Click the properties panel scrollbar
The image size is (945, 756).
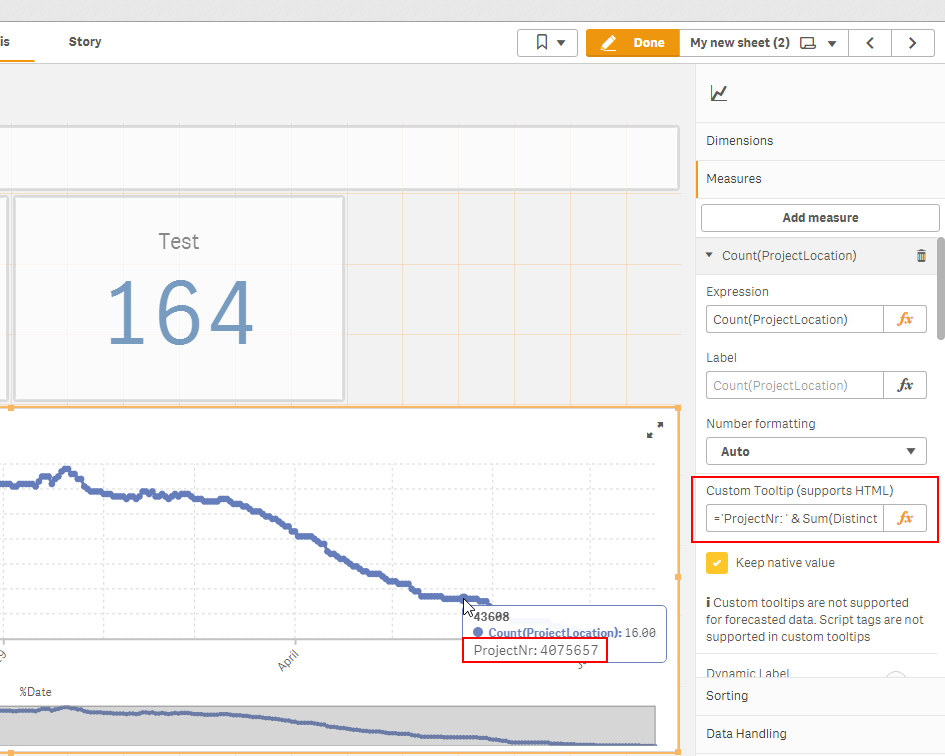click(941, 289)
